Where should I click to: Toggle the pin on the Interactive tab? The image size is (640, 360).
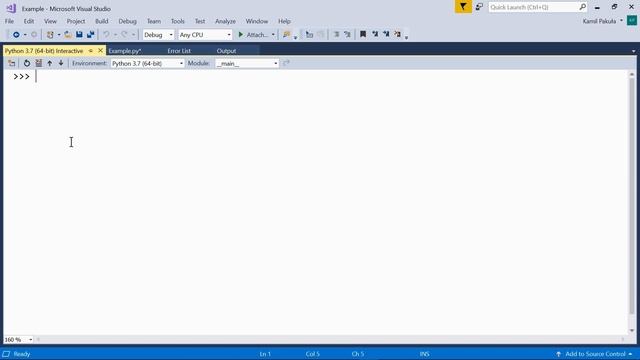click(x=91, y=51)
